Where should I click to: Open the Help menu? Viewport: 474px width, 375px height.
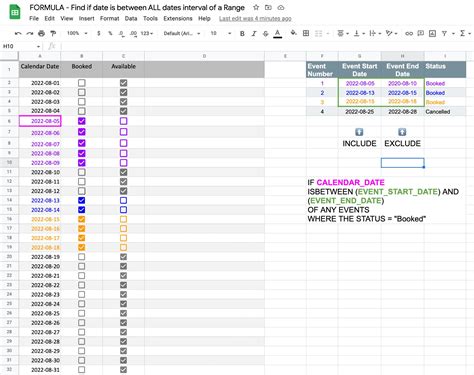point(204,18)
